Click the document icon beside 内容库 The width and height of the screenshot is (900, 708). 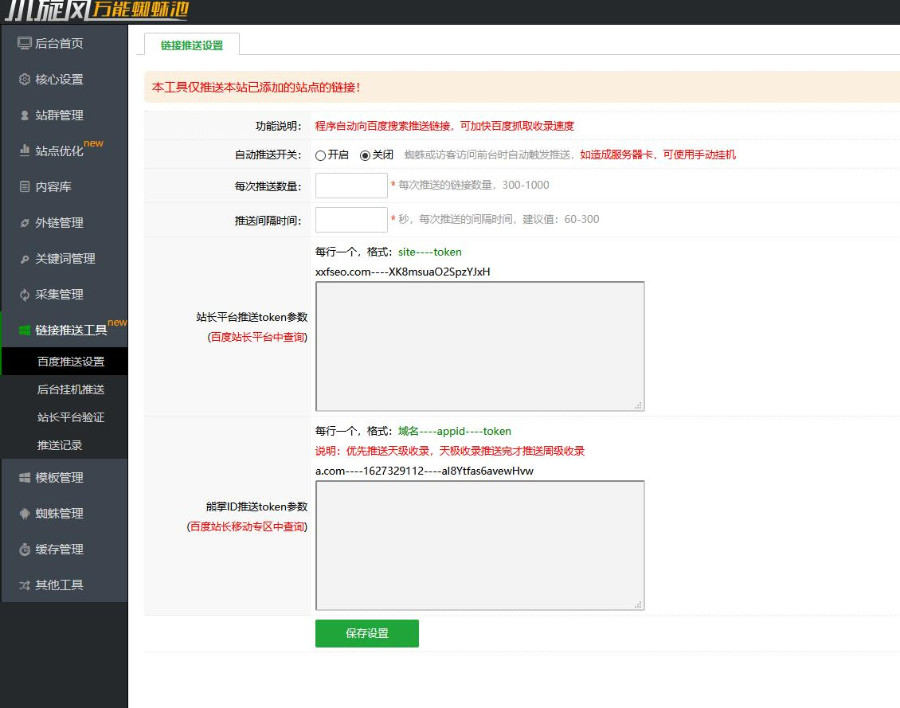pyautogui.click(x=25, y=187)
